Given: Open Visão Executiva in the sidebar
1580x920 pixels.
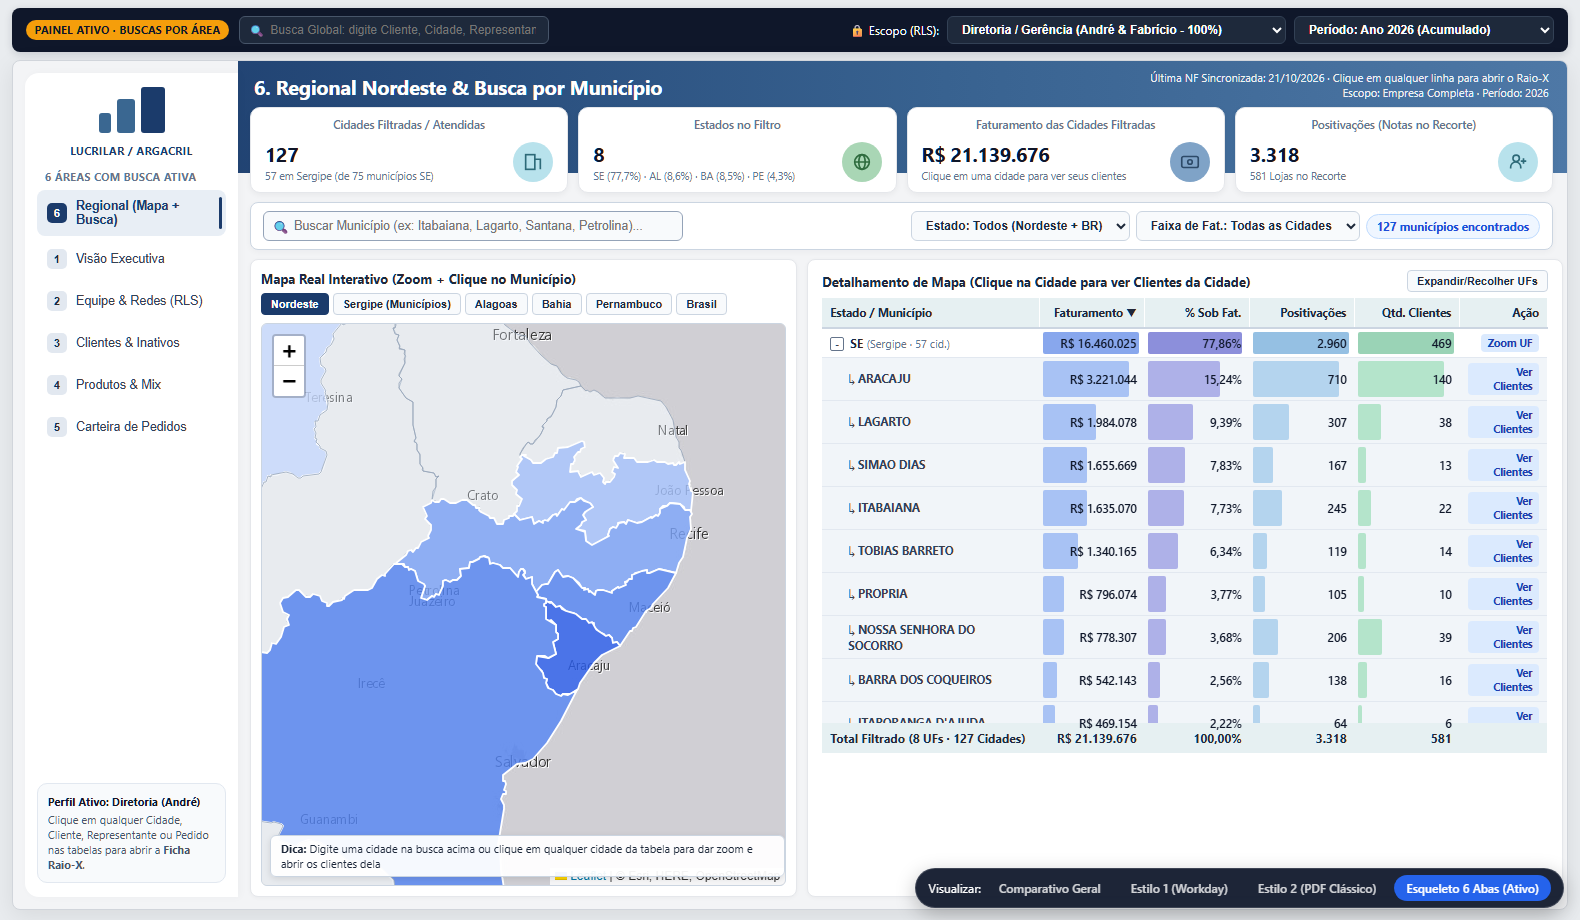Looking at the screenshot, I should (x=131, y=259).
